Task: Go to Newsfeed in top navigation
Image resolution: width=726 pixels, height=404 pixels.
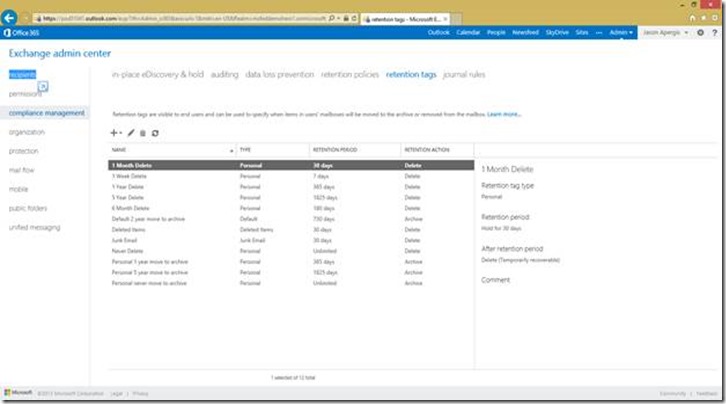Action: (526, 32)
